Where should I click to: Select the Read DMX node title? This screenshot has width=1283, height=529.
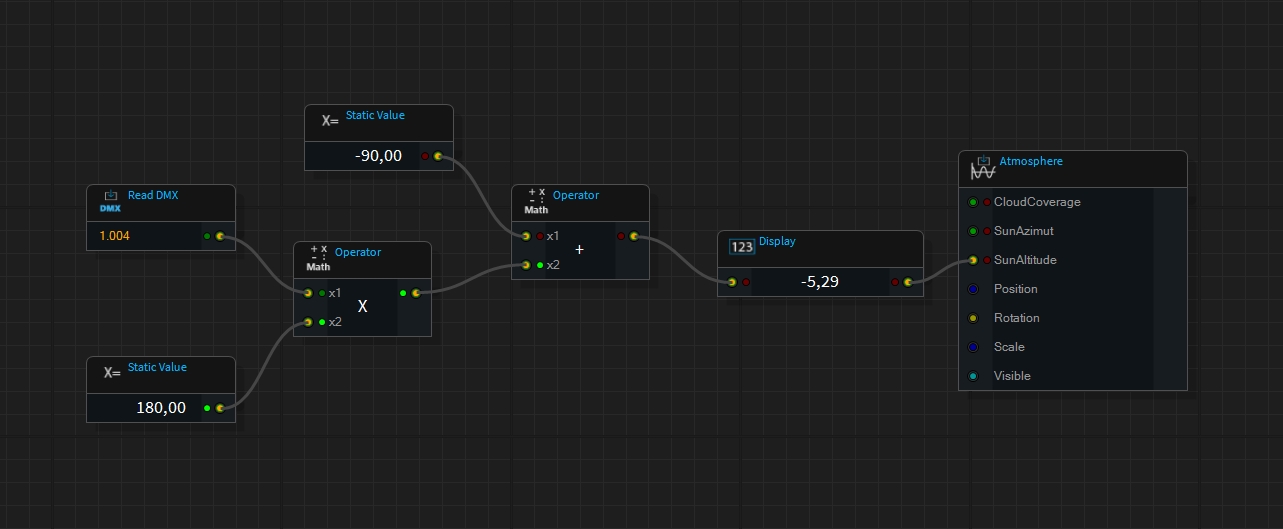pyautogui.click(x=153, y=195)
